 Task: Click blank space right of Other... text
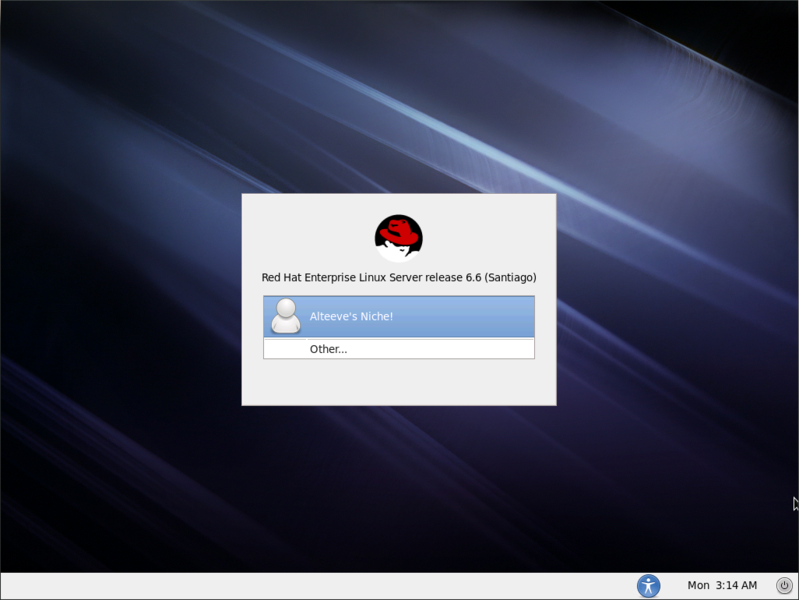pos(450,349)
